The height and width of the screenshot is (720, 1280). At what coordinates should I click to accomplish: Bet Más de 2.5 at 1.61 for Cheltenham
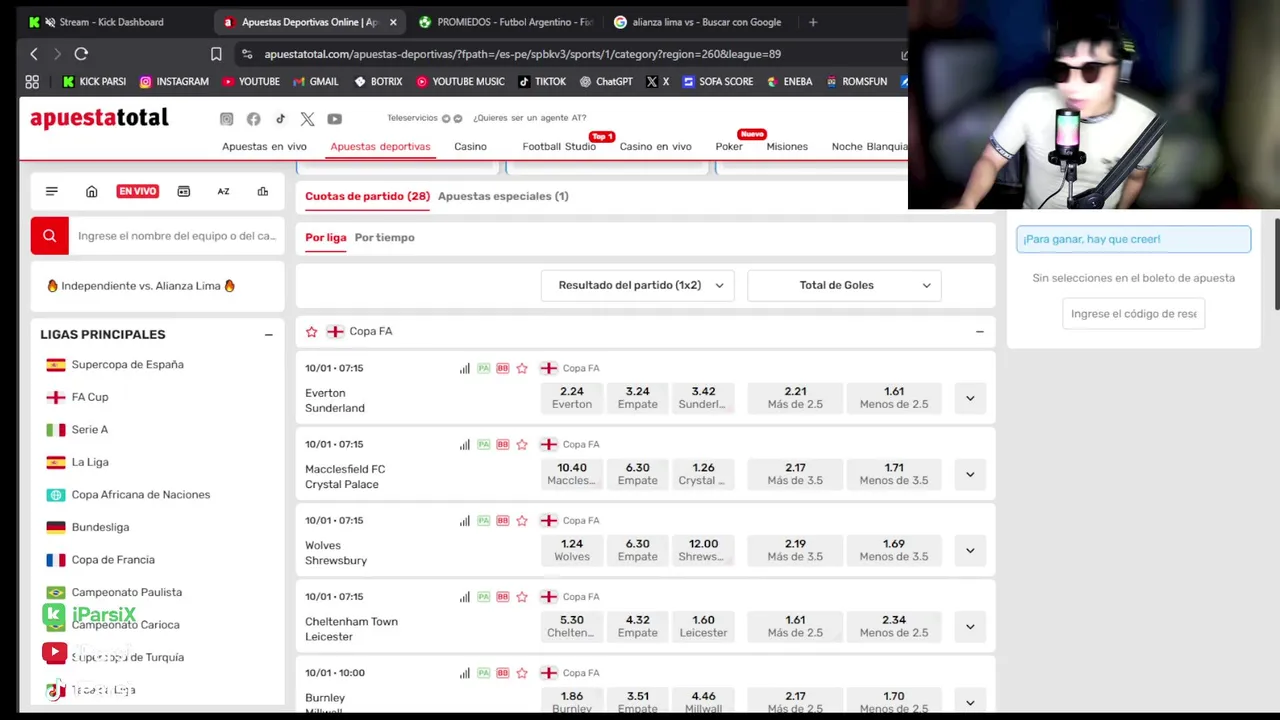pos(795,626)
